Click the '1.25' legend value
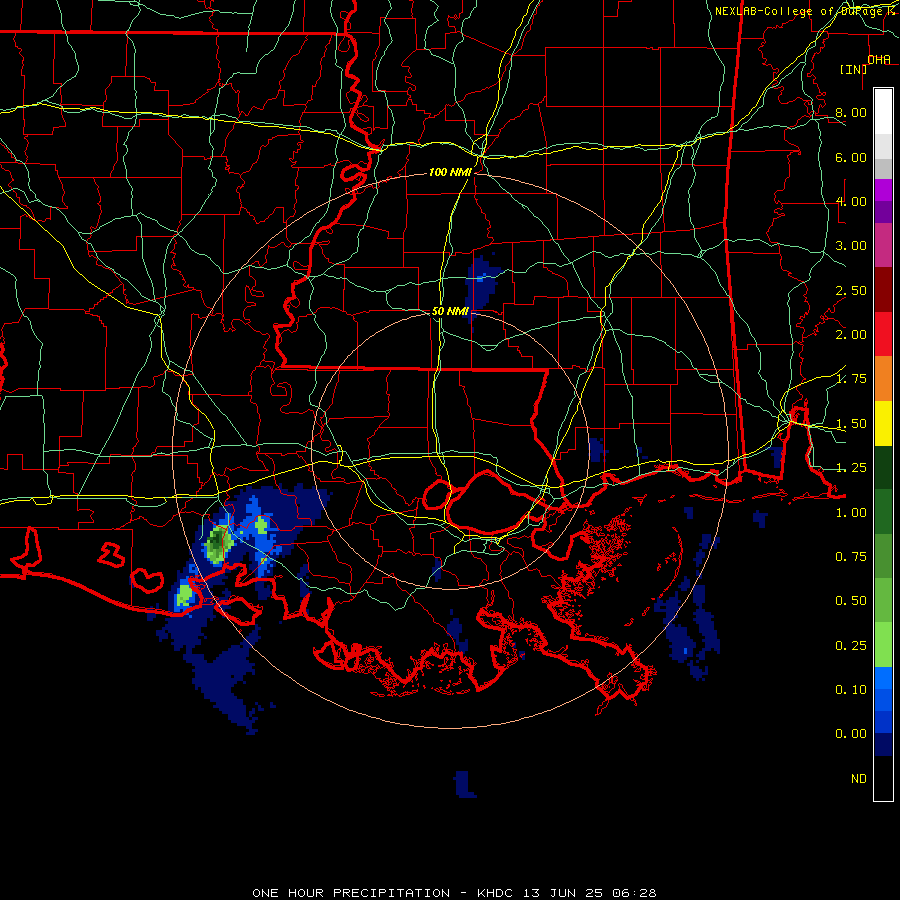 (851, 468)
